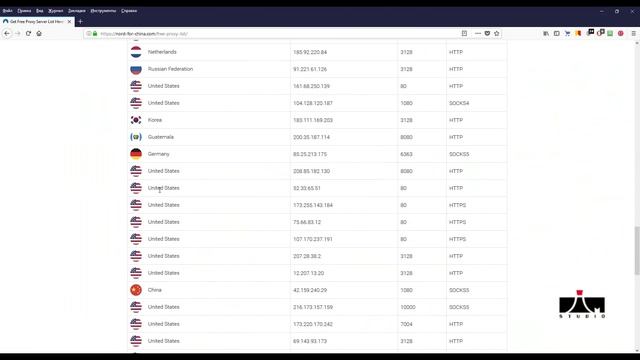Click the Germany country name
Viewport: 640px width, 360px height.
click(x=158, y=154)
